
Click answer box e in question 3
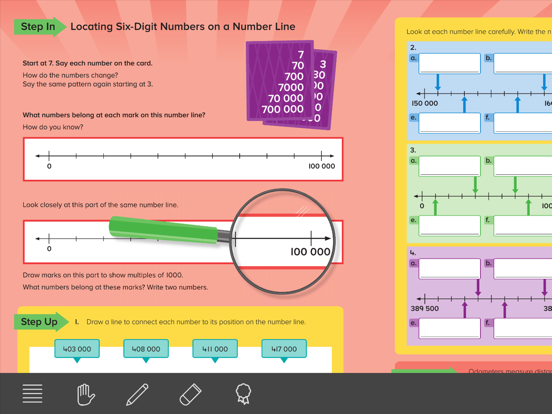450,225
